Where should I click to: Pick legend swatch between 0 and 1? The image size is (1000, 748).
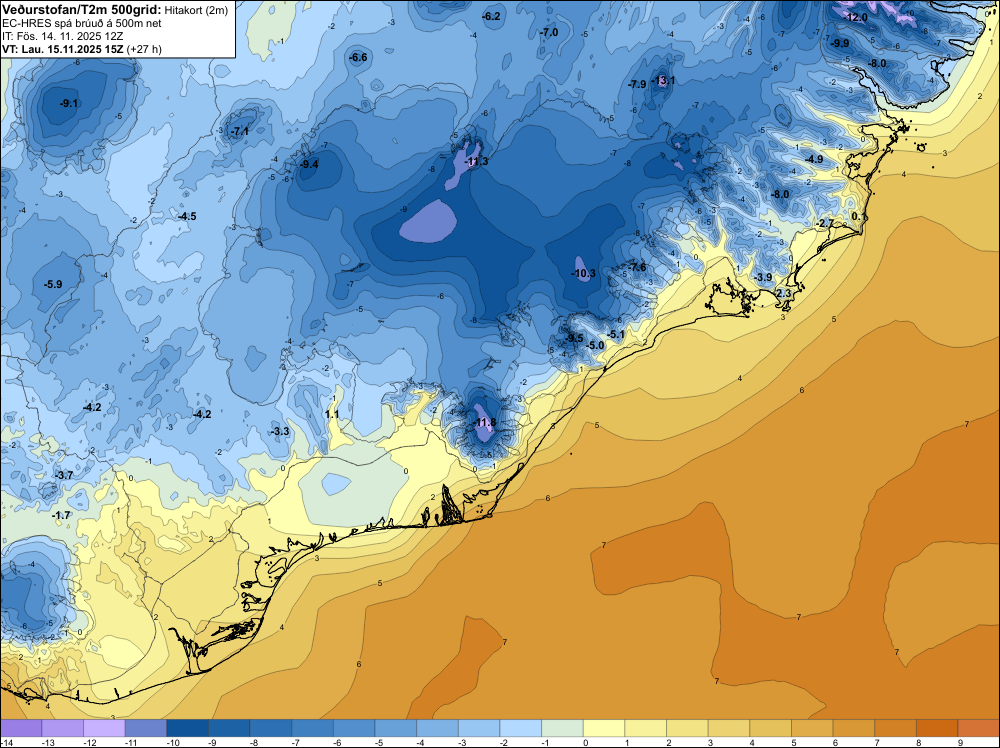coord(604,728)
